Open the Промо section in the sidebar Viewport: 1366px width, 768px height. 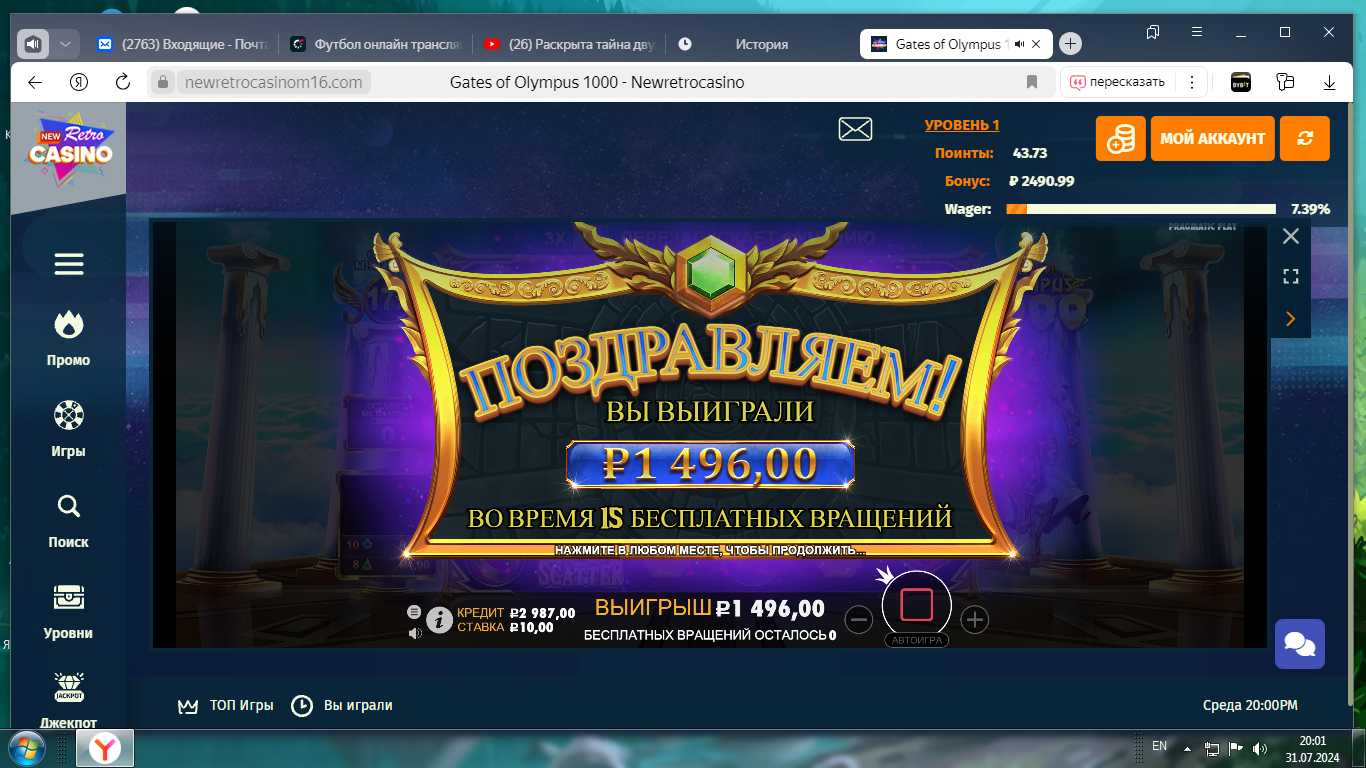pyautogui.click(x=69, y=338)
